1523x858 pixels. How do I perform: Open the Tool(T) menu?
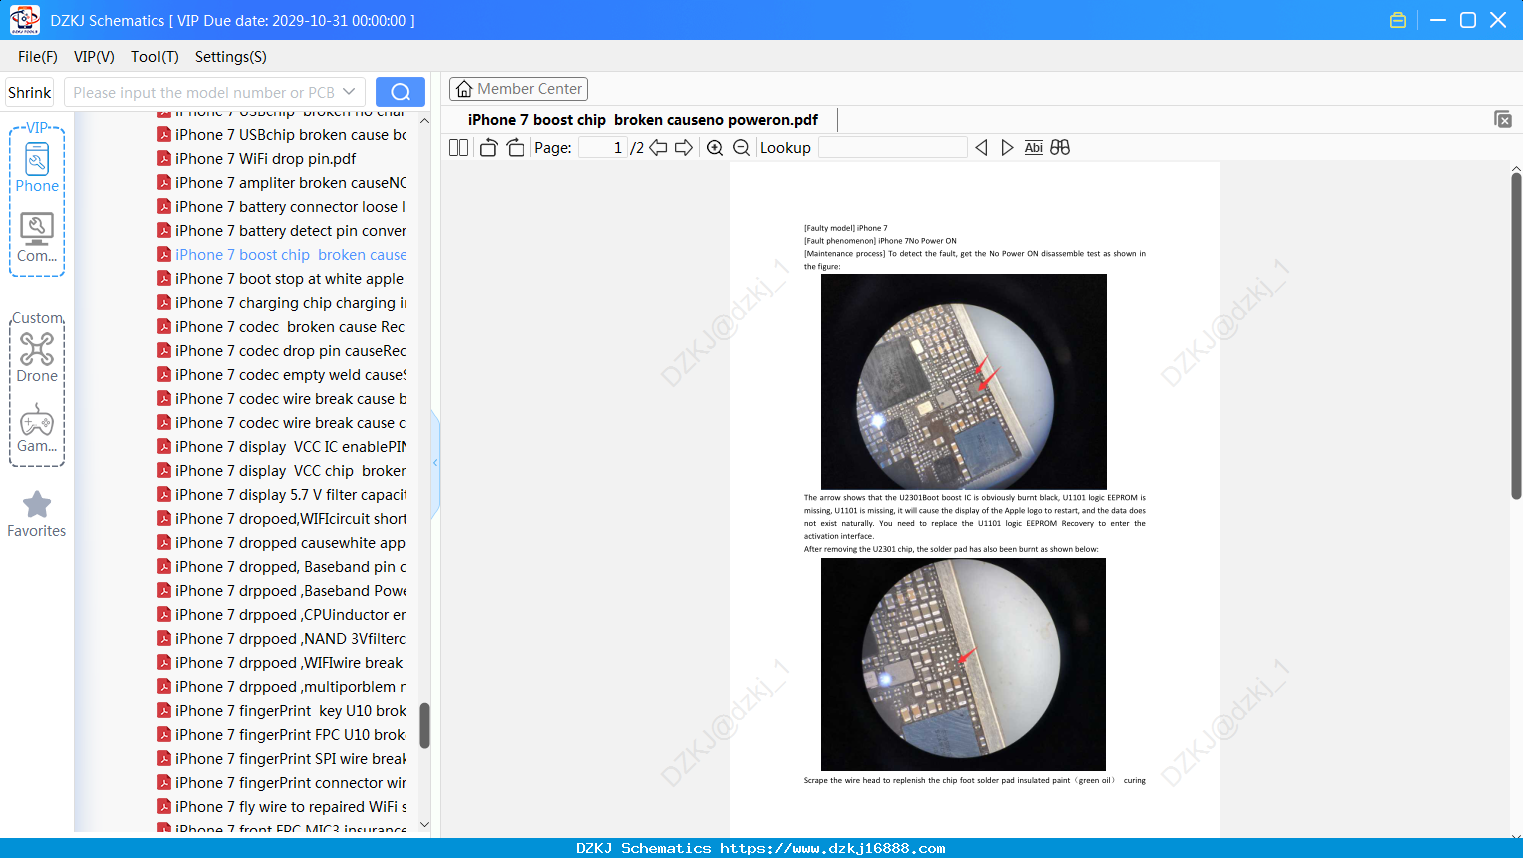tap(155, 57)
